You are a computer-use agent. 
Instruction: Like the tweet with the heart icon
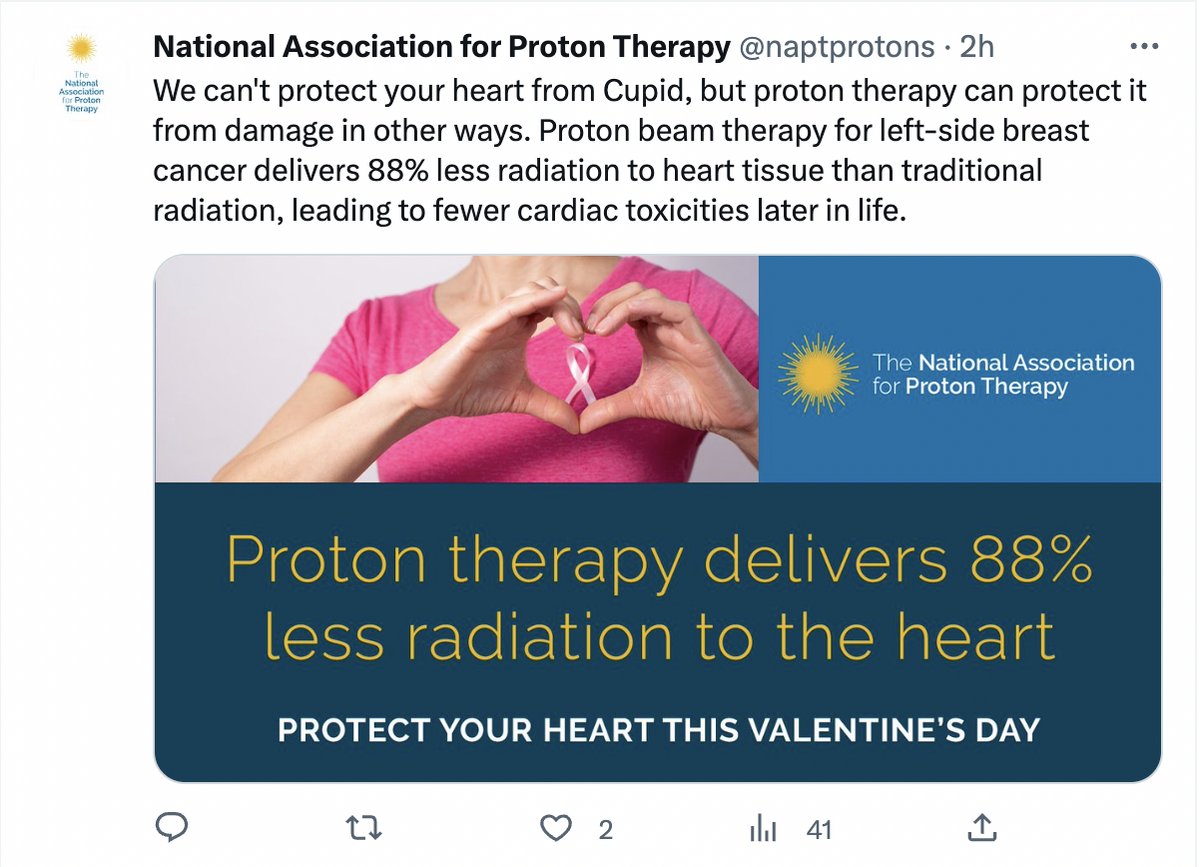pyautogui.click(x=555, y=828)
